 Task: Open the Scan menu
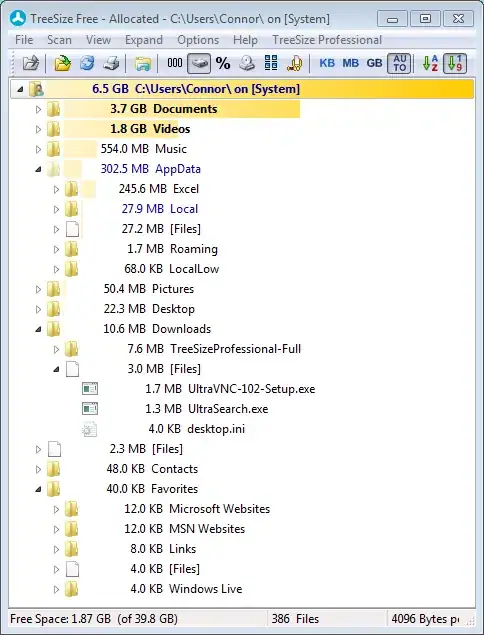point(59,40)
